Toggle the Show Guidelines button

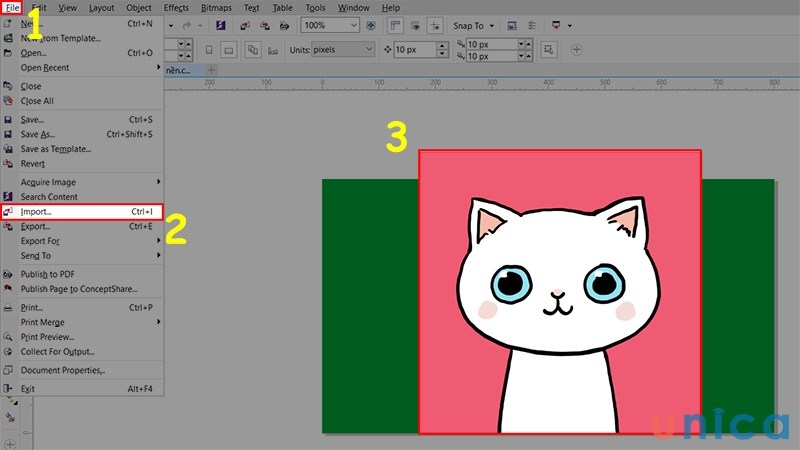(x=435, y=25)
